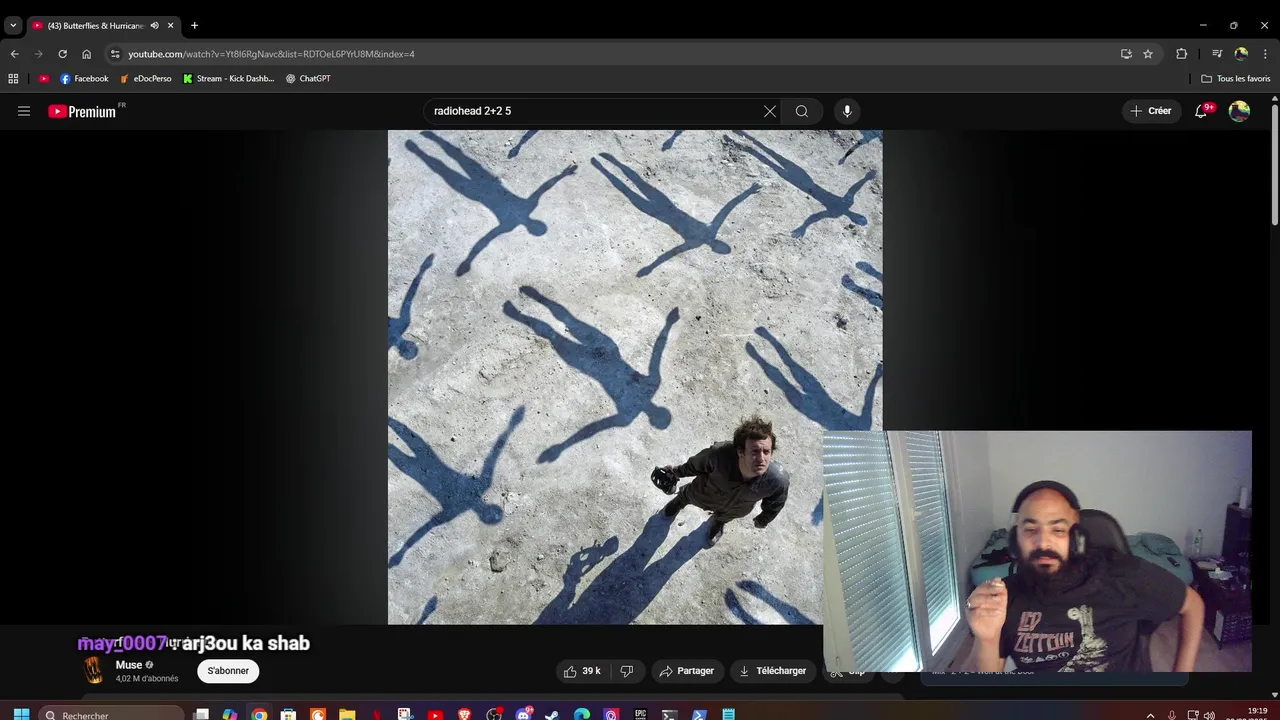This screenshot has width=1280, height=720.
Task: Open the Windows Start menu
Action: (x=21, y=714)
